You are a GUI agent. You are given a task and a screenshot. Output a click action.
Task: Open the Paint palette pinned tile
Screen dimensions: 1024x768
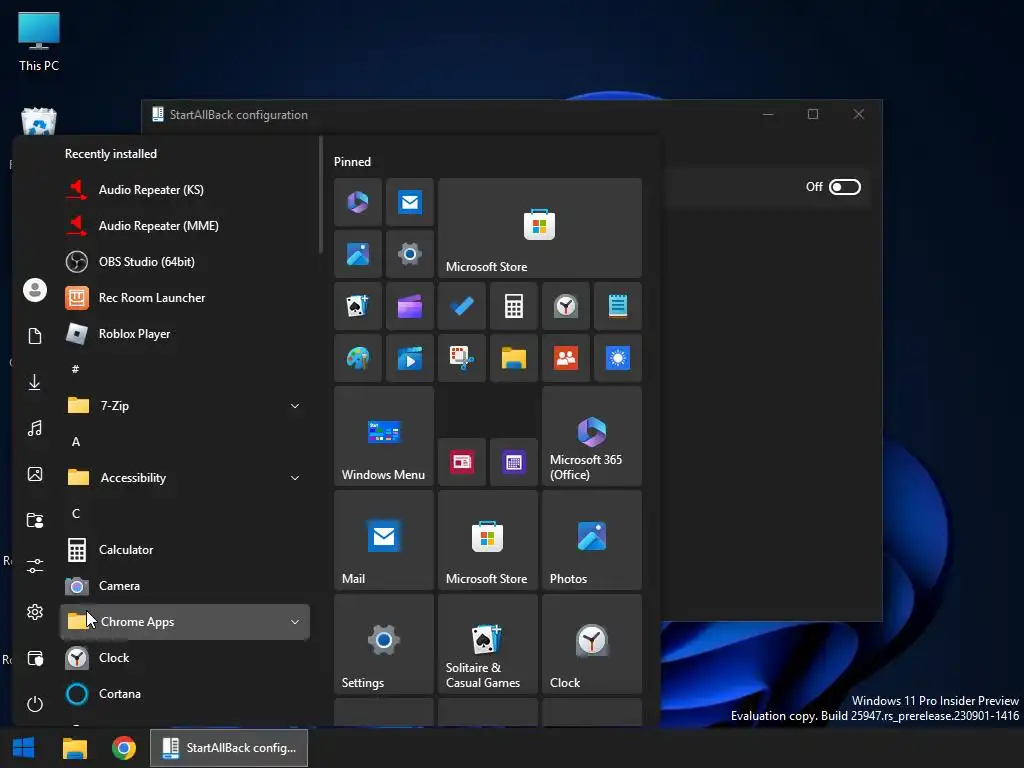coord(358,358)
